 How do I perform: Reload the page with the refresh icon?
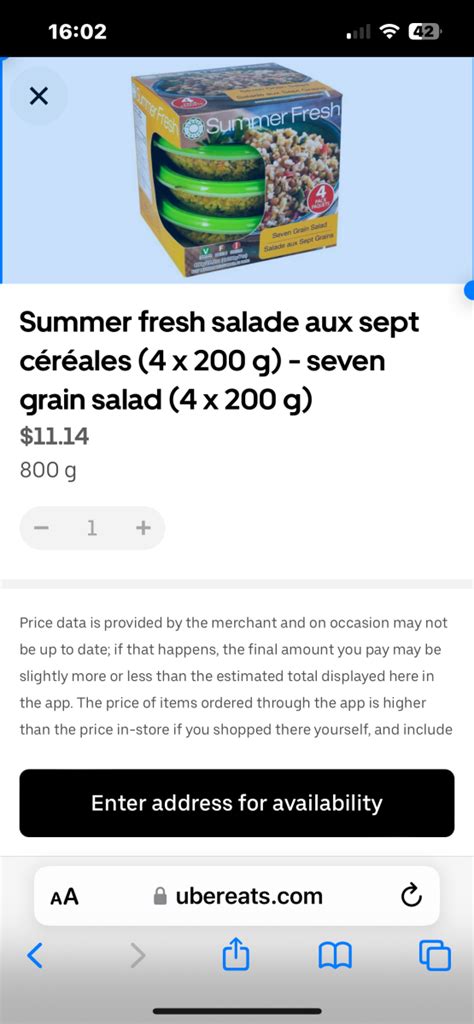click(x=411, y=896)
